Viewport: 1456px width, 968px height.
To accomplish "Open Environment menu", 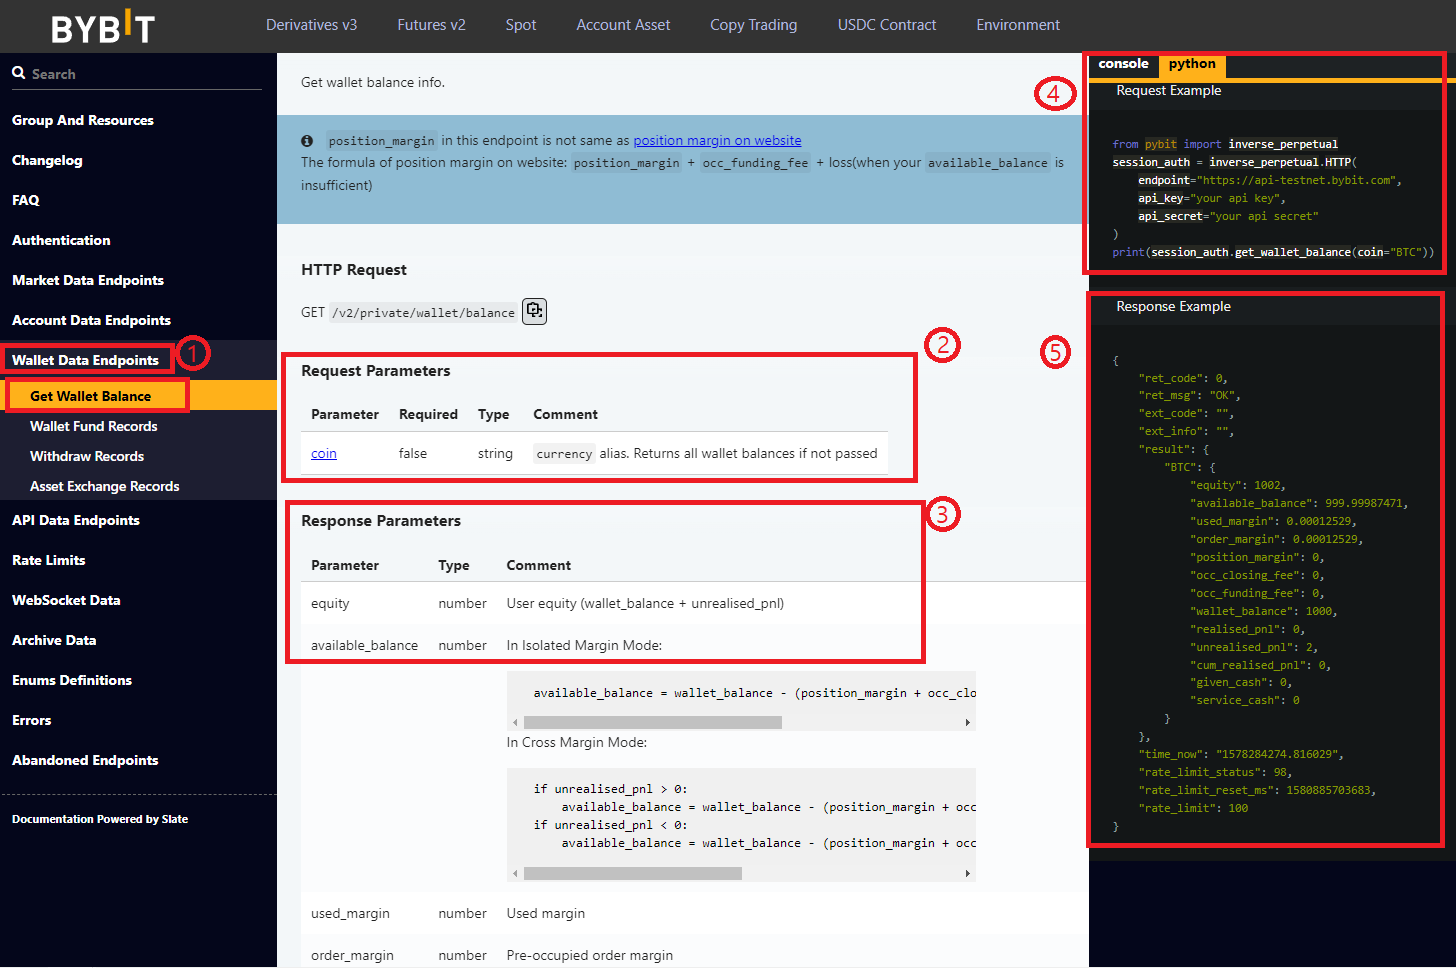I will point(1018,25).
